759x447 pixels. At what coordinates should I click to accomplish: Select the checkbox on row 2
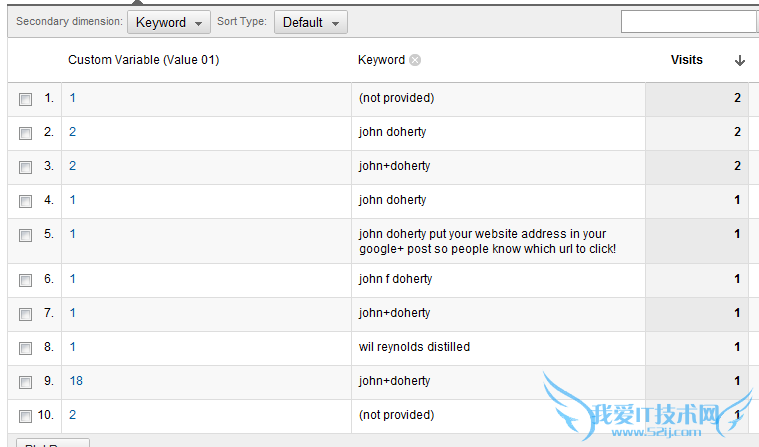point(26,133)
